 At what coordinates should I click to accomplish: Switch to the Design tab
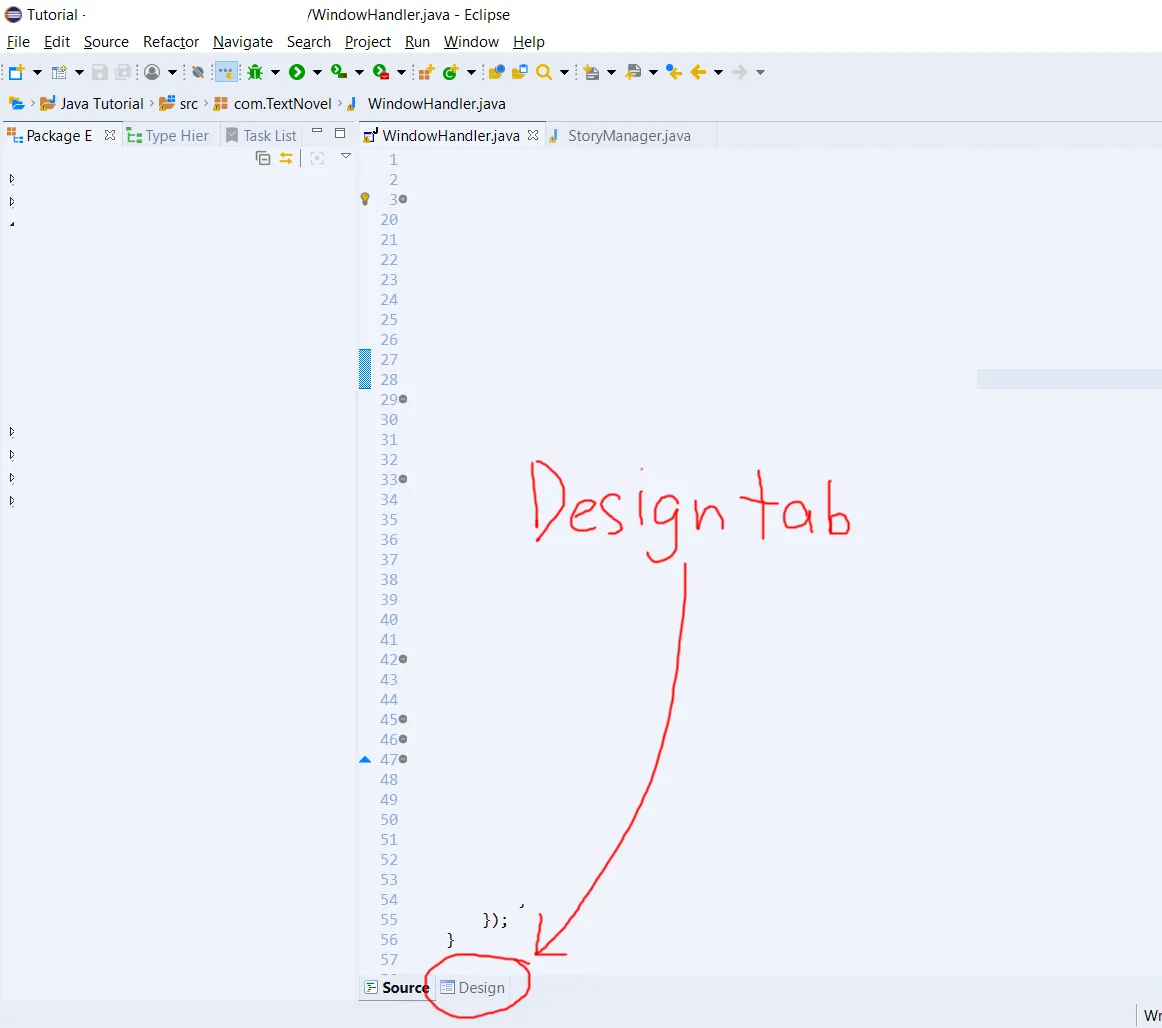[x=473, y=988]
